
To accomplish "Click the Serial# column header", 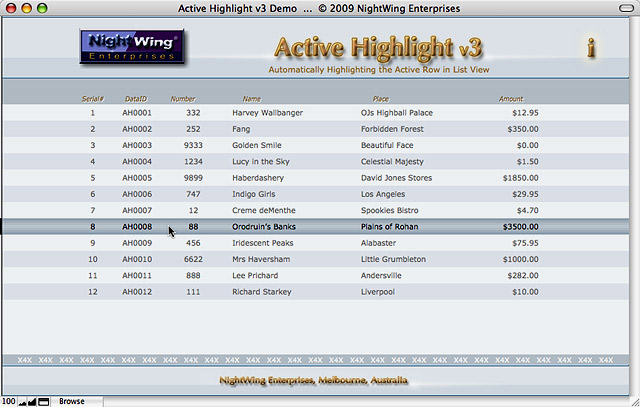I will 93,99.
